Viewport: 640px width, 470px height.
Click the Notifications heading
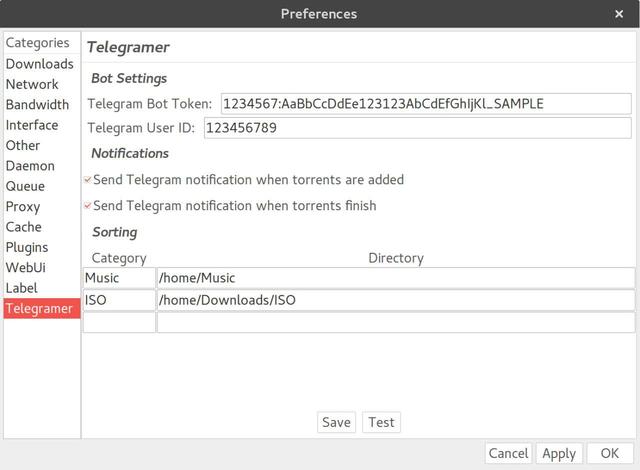130,153
